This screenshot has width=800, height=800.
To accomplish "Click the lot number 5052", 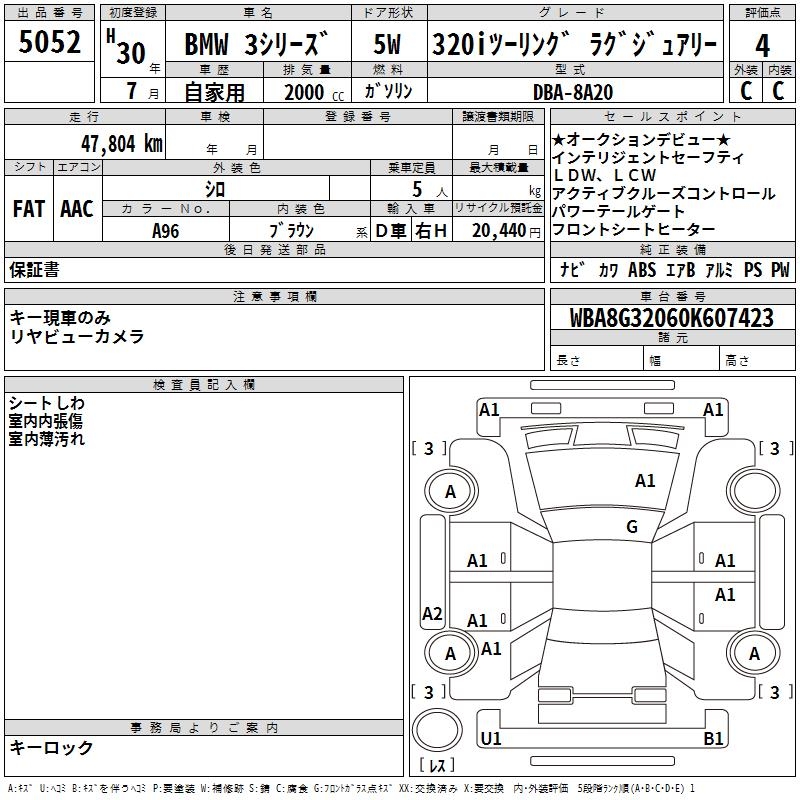I will (50, 44).
